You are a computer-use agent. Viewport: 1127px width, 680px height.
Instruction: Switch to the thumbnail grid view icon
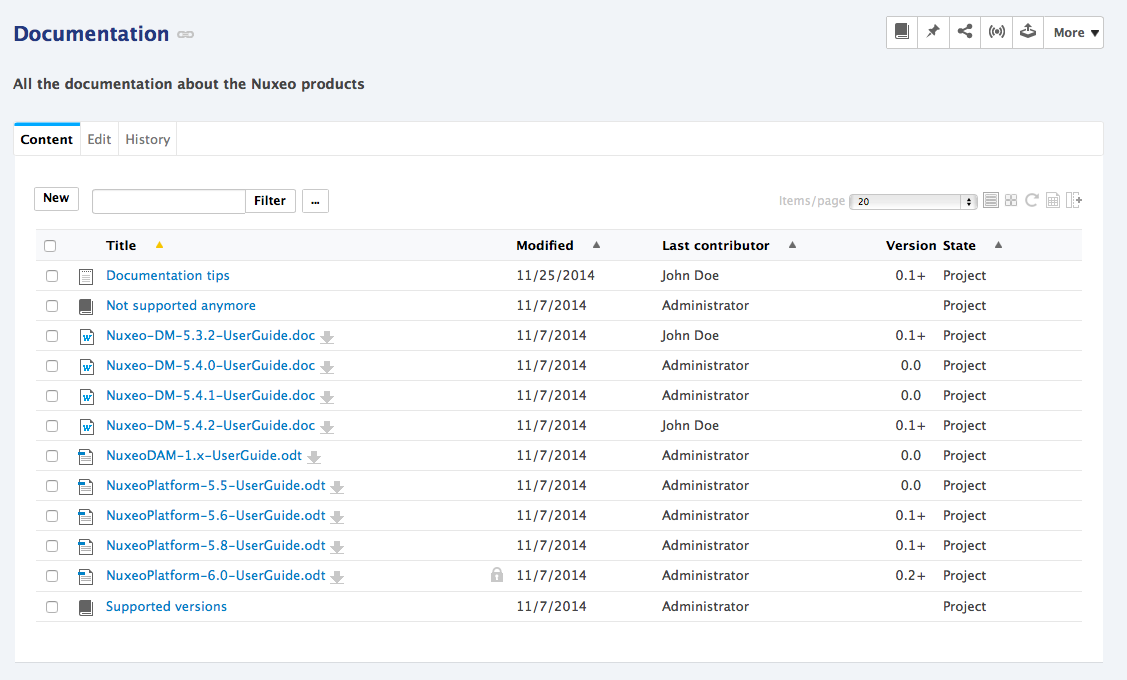pos(1011,201)
